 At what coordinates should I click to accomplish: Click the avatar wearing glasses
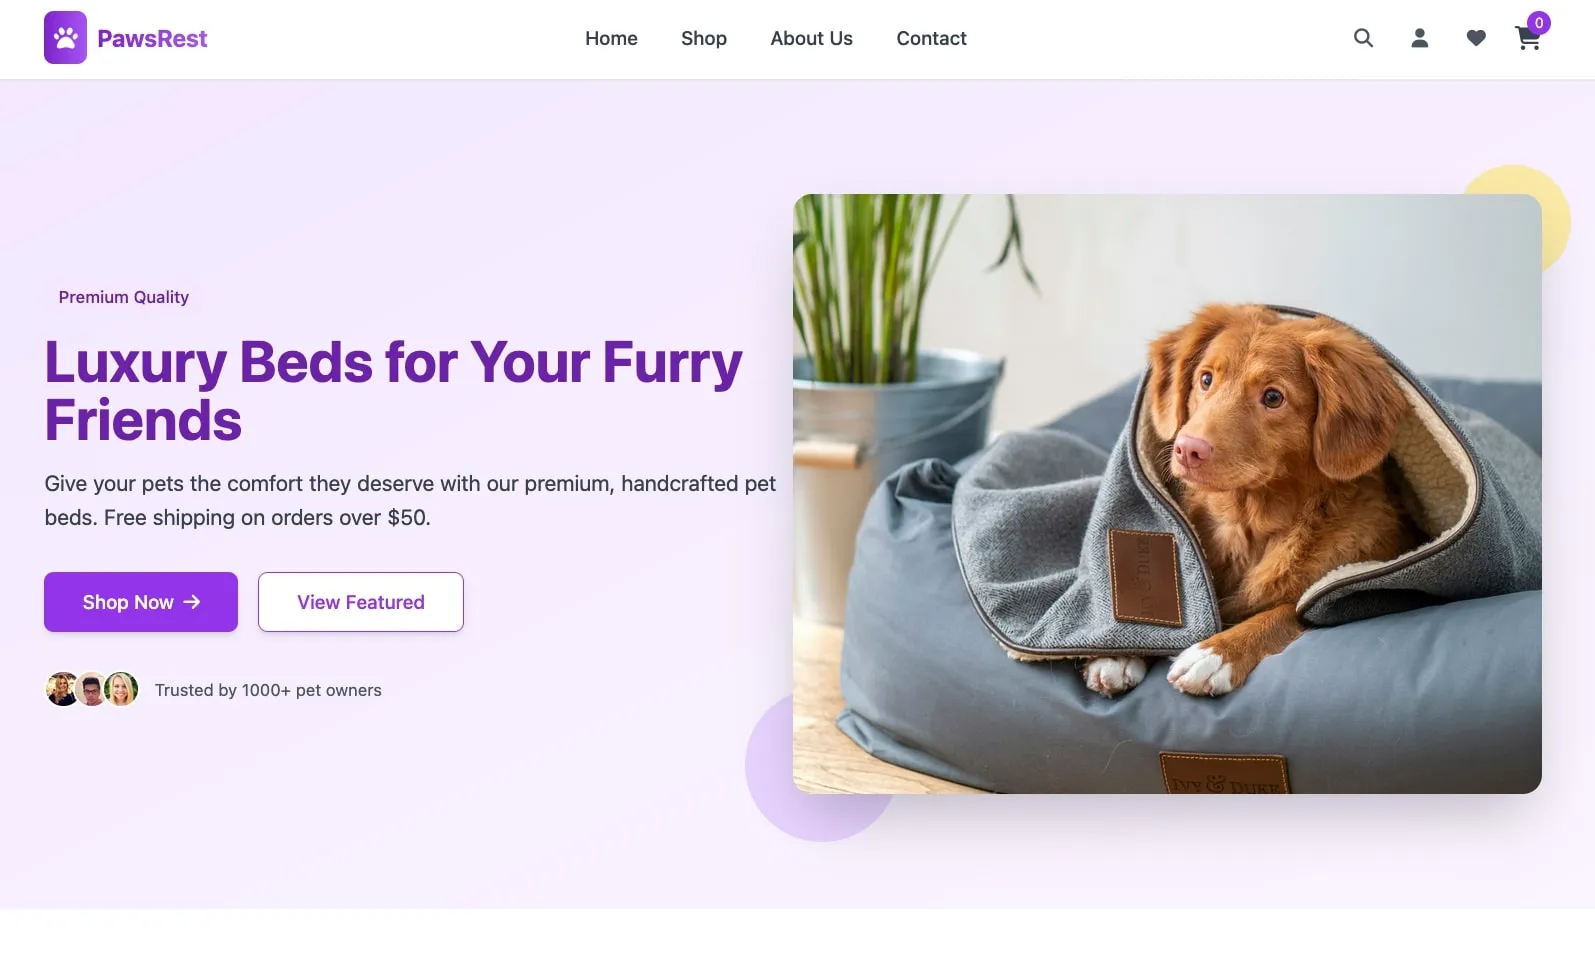coord(92,689)
